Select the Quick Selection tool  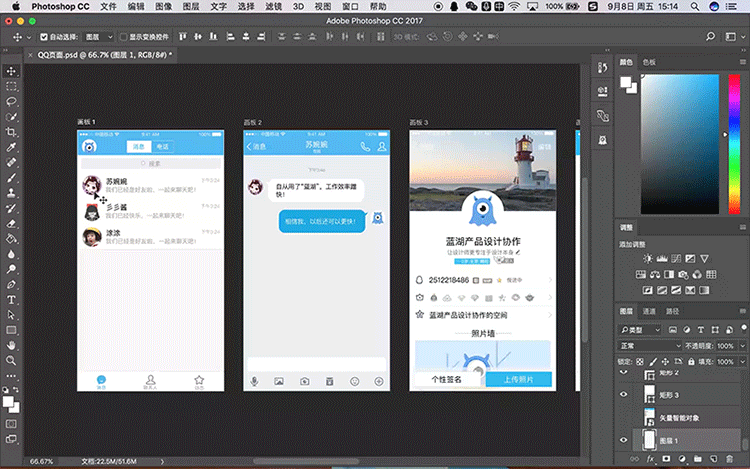tap(11, 117)
